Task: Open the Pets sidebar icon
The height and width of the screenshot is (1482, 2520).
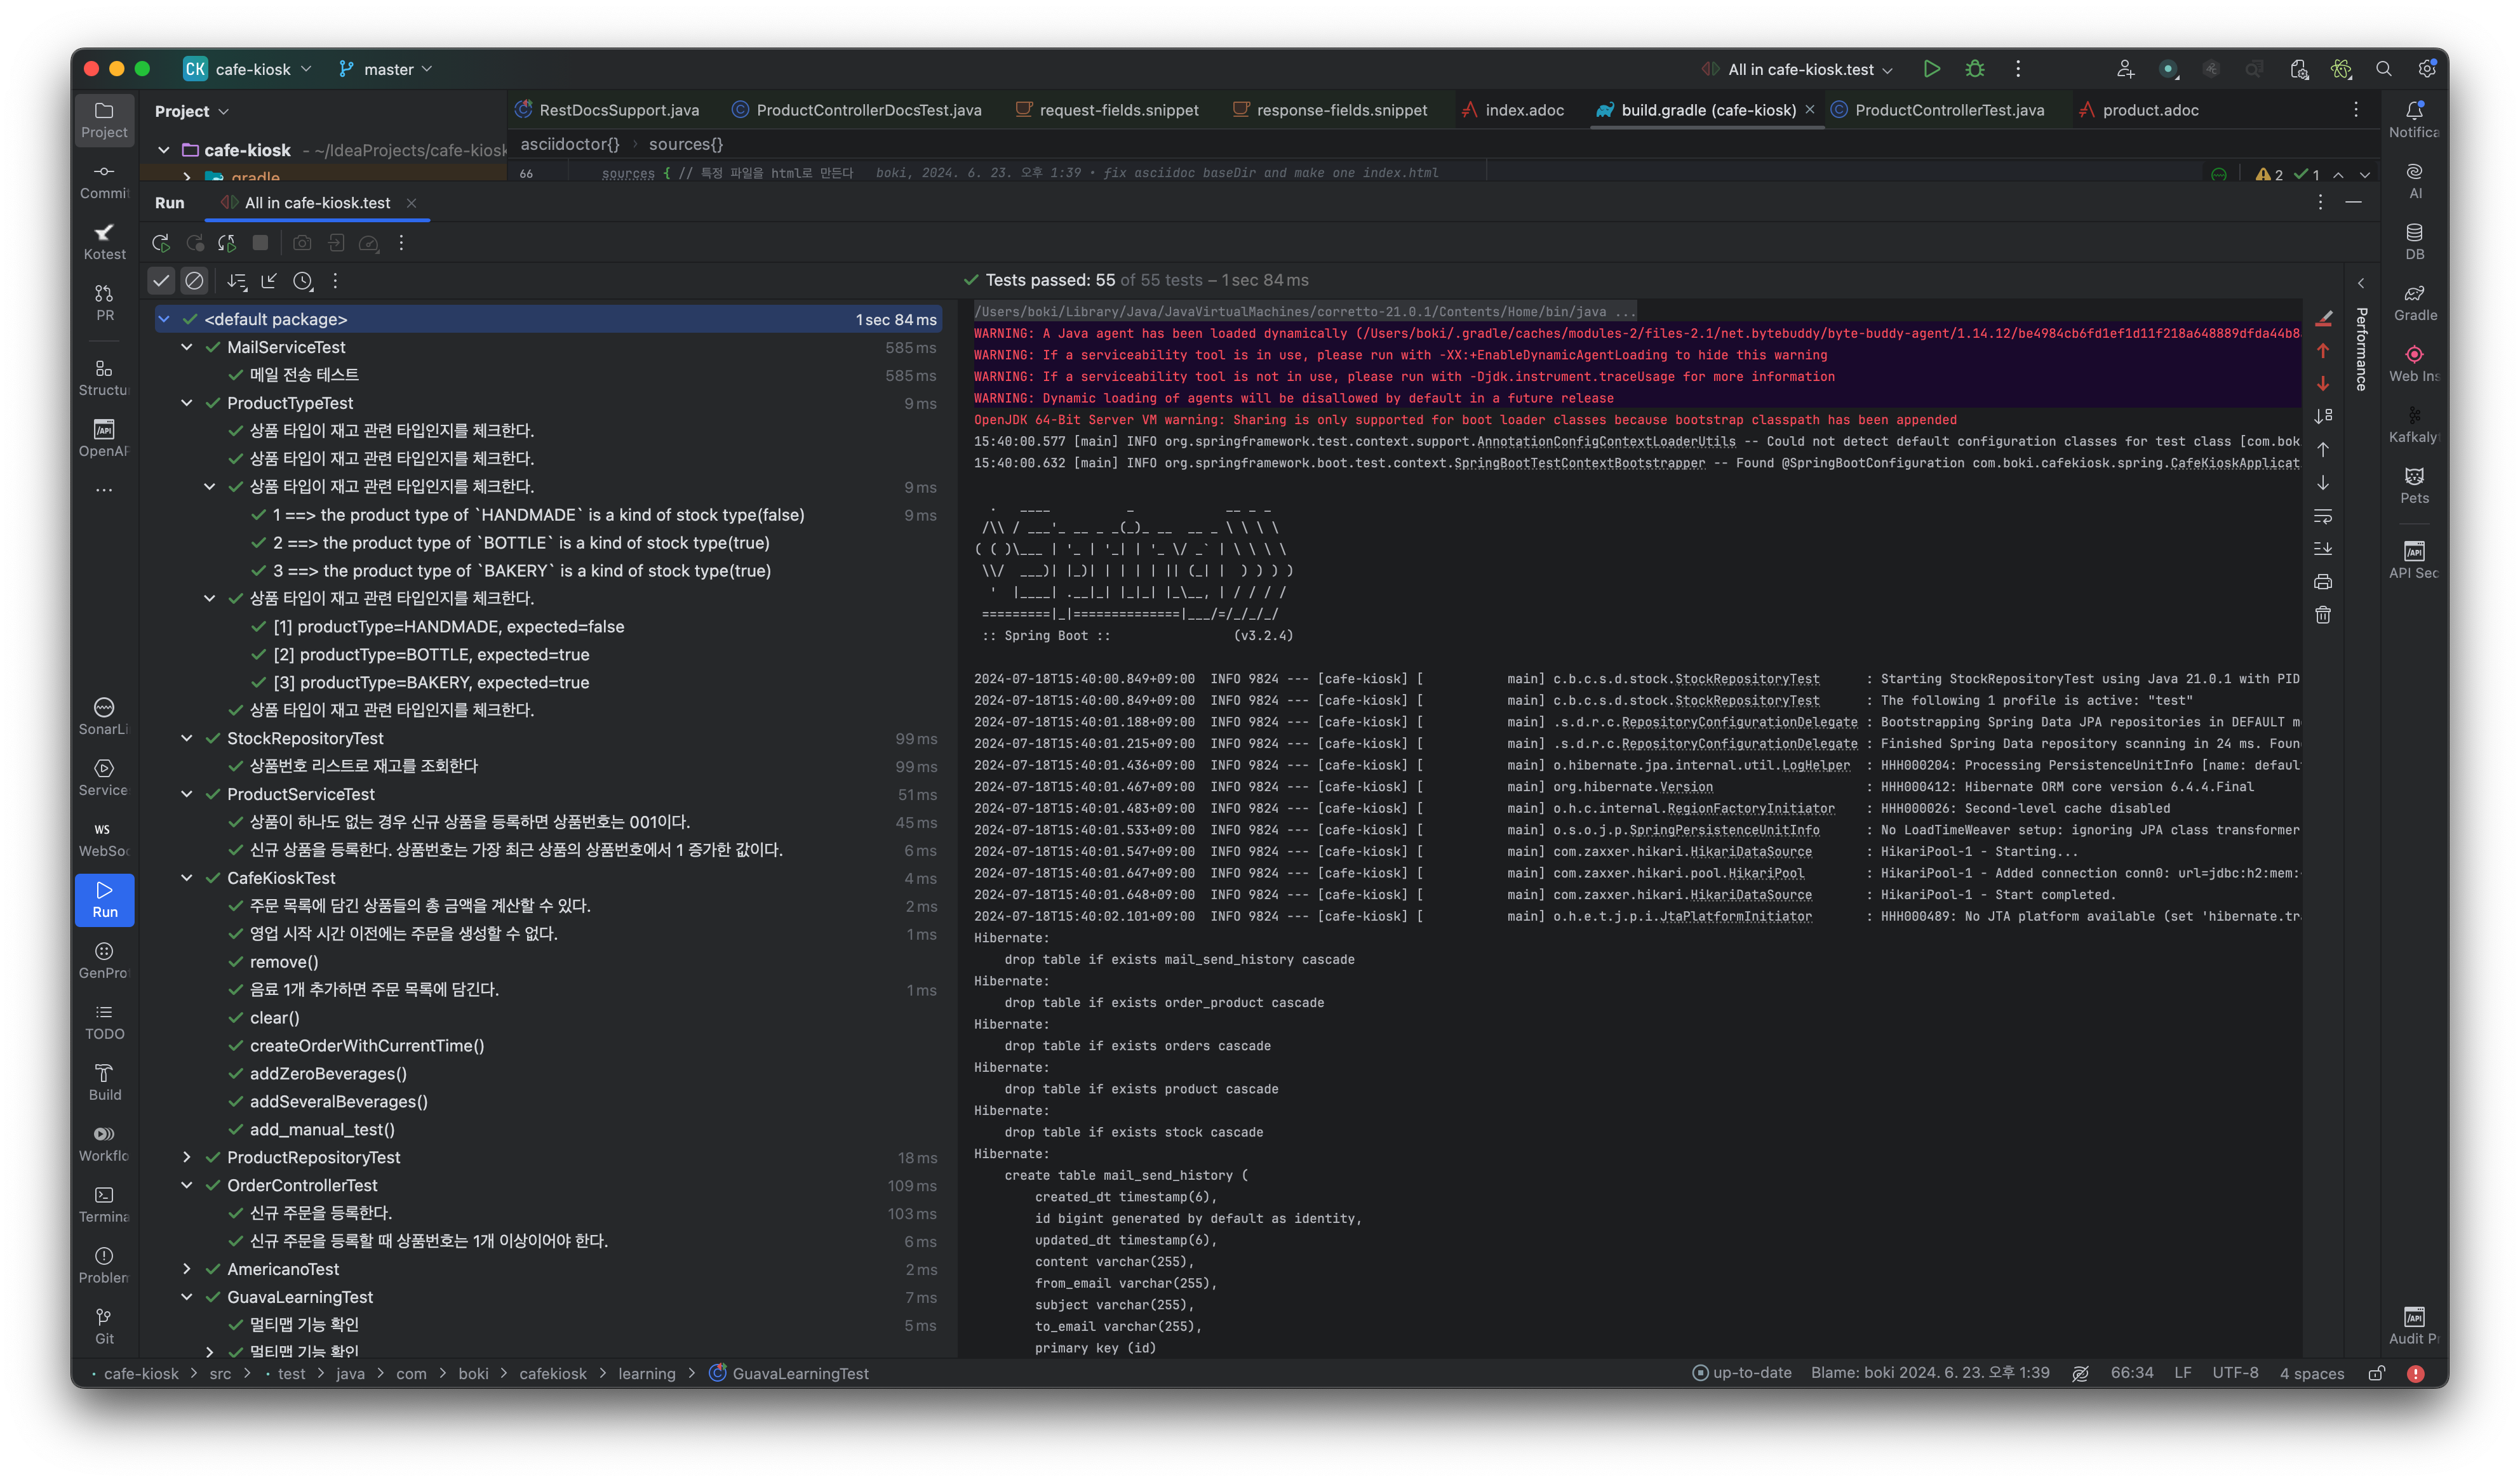Action: point(2414,485)
